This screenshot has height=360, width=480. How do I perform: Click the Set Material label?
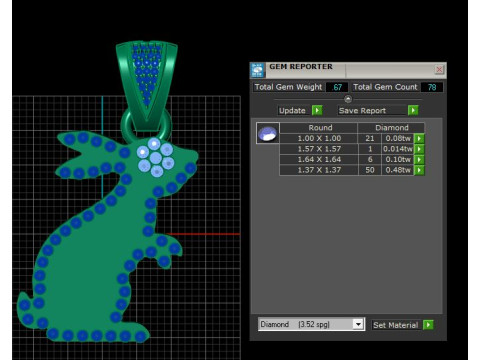tap(396, 325)
